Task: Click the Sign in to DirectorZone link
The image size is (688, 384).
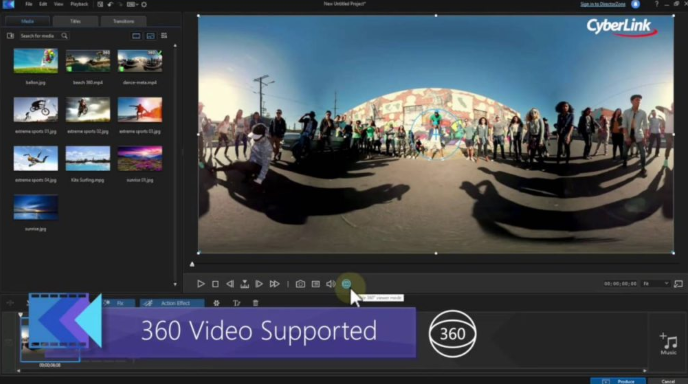Action: click(603, 4)
